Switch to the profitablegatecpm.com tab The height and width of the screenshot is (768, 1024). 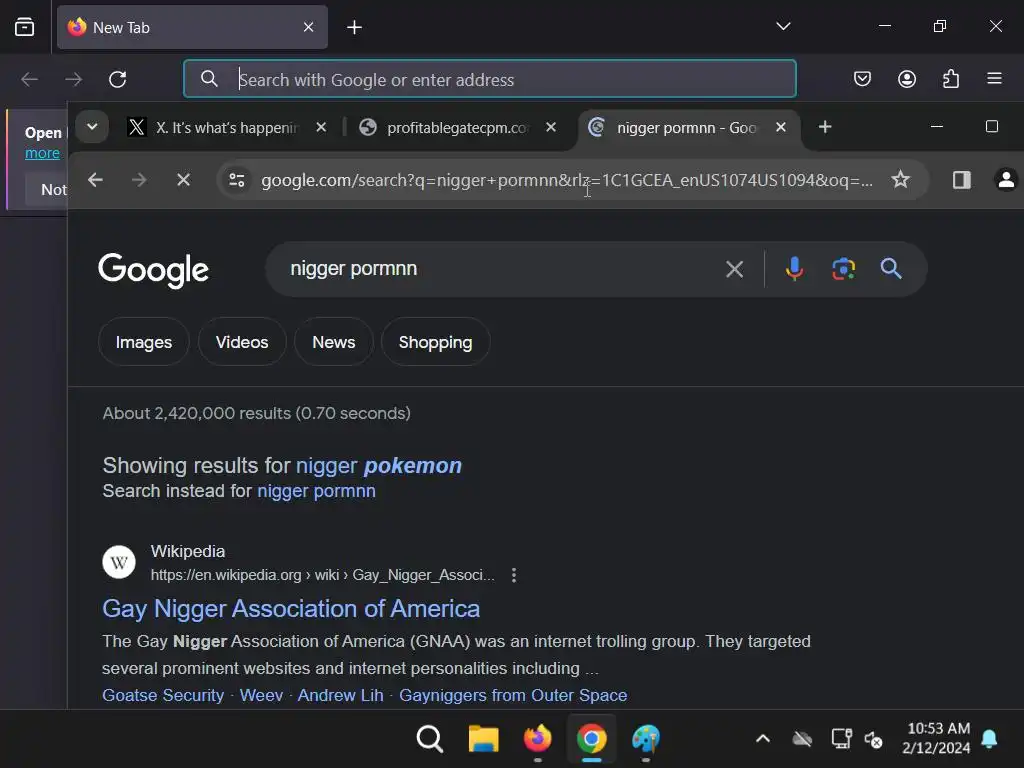click(457, 127)
